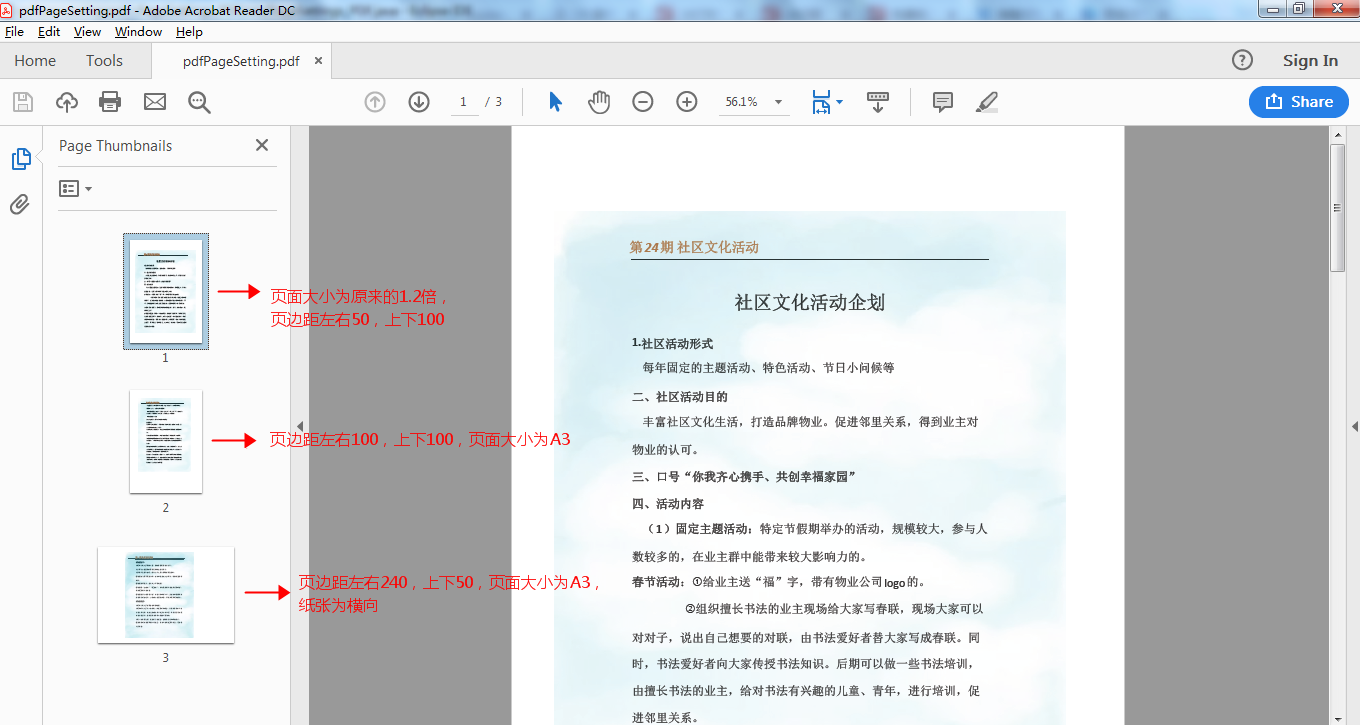Select the Hand tool

598,101
